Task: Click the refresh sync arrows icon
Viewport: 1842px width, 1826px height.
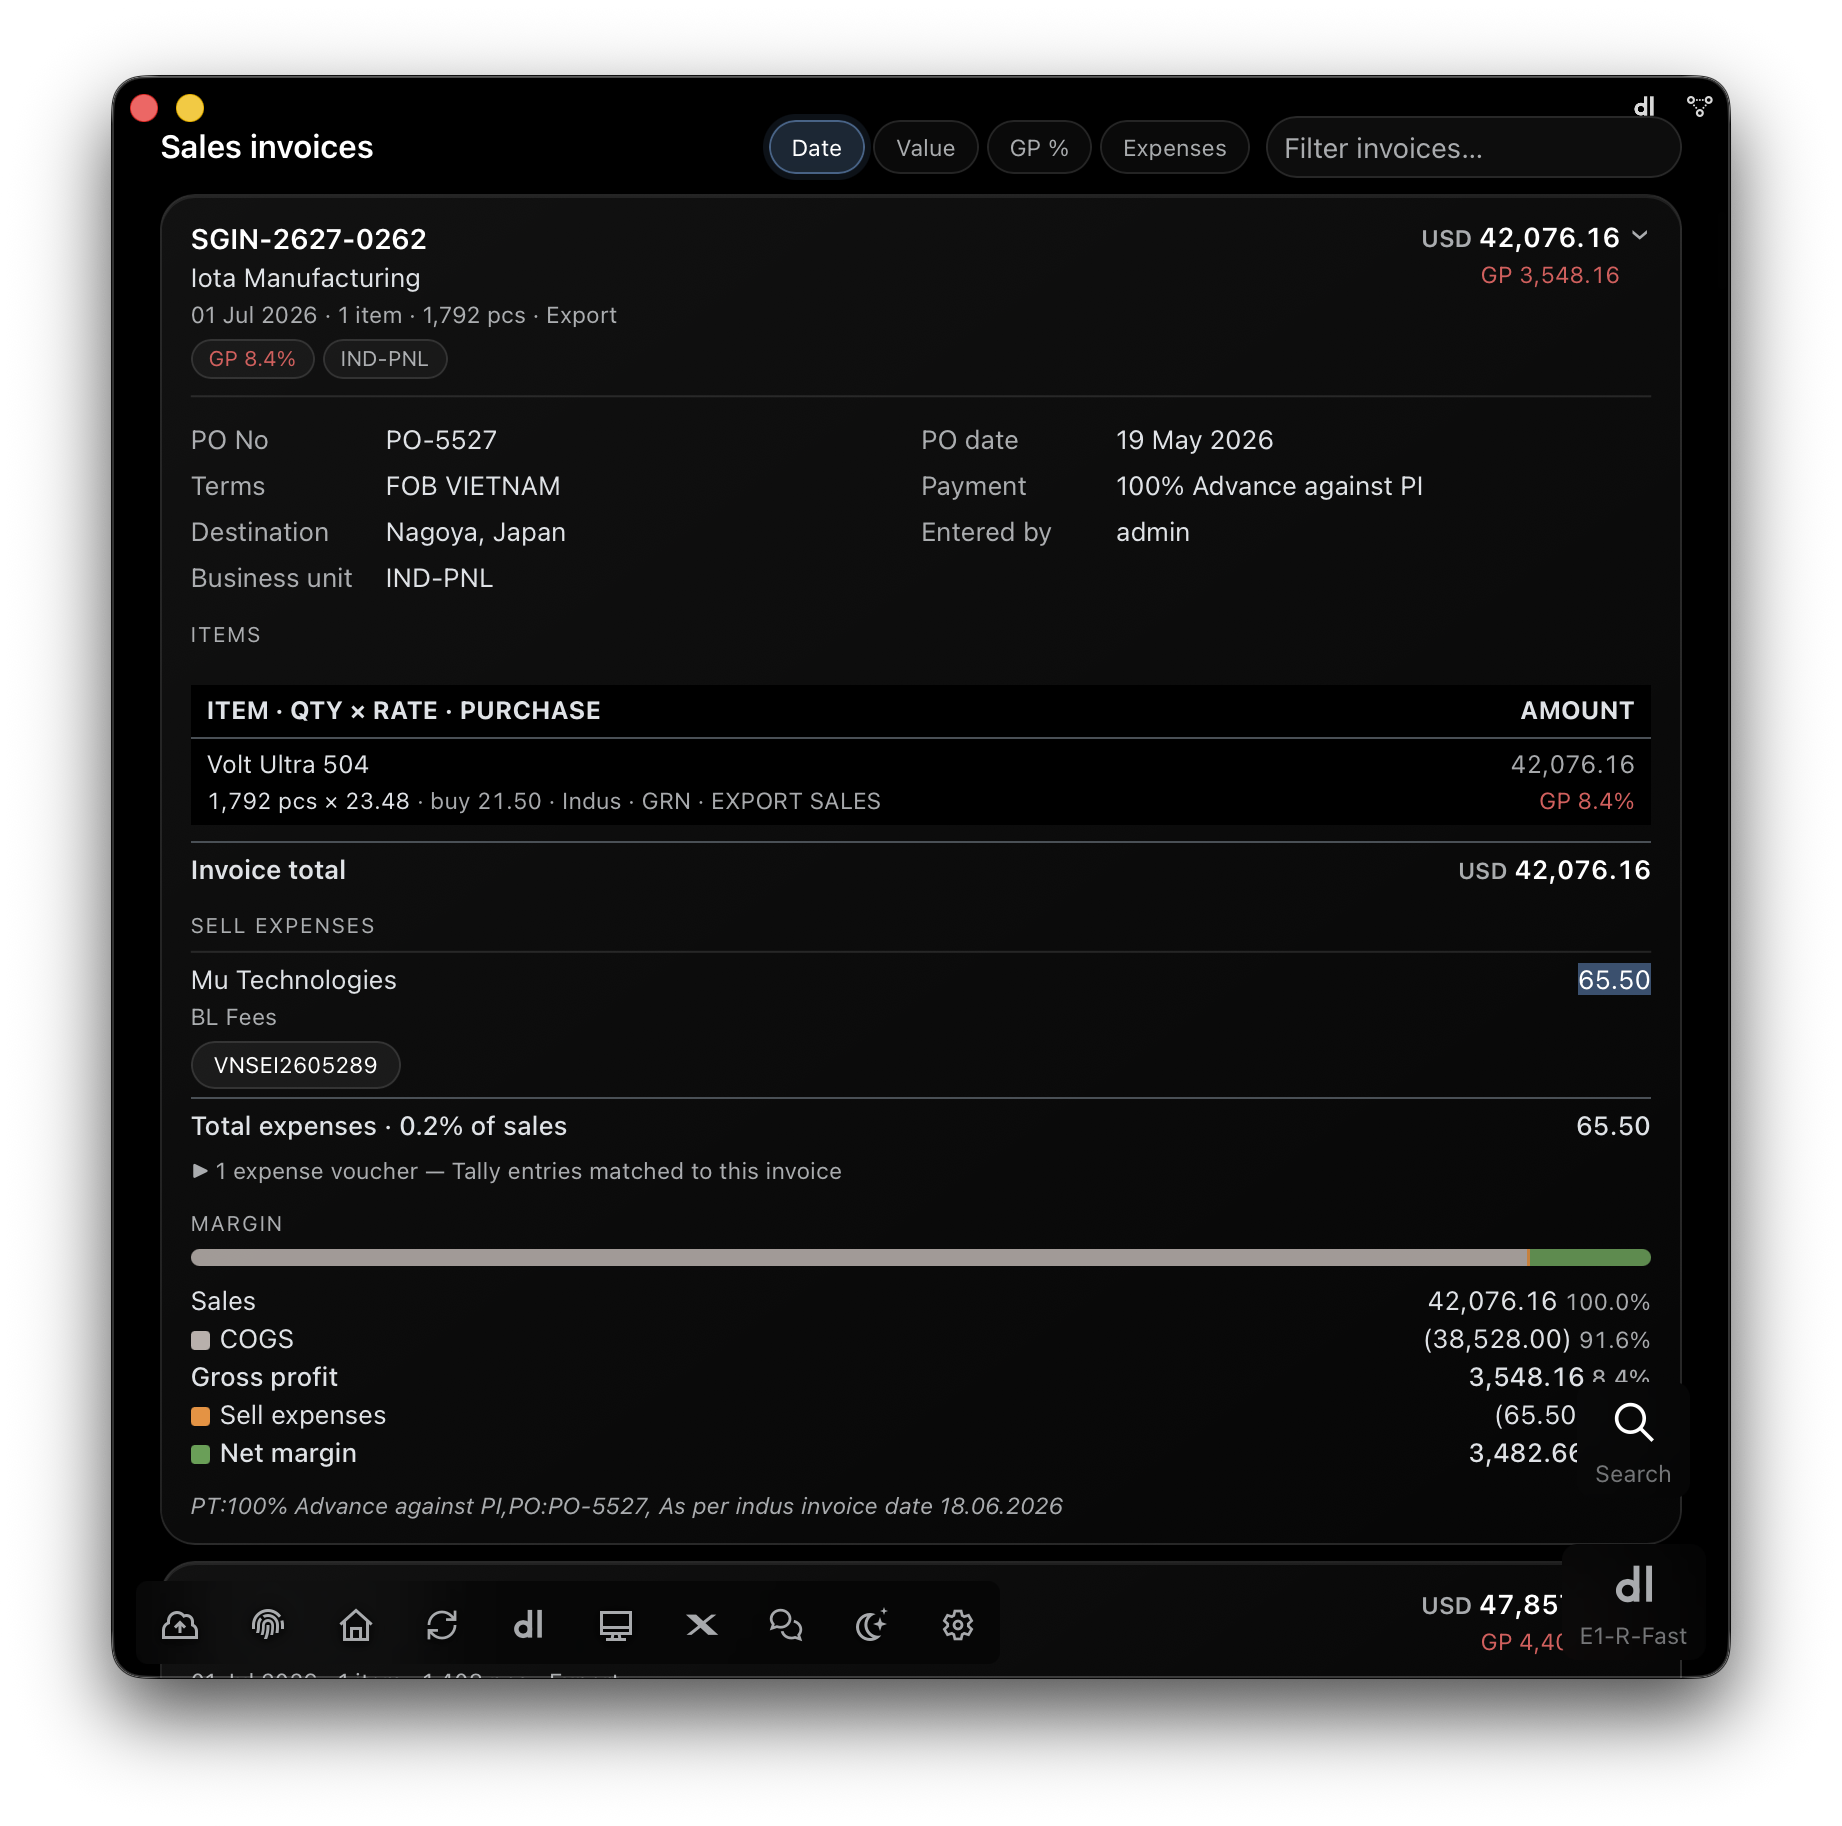Action: [442, 1625]
